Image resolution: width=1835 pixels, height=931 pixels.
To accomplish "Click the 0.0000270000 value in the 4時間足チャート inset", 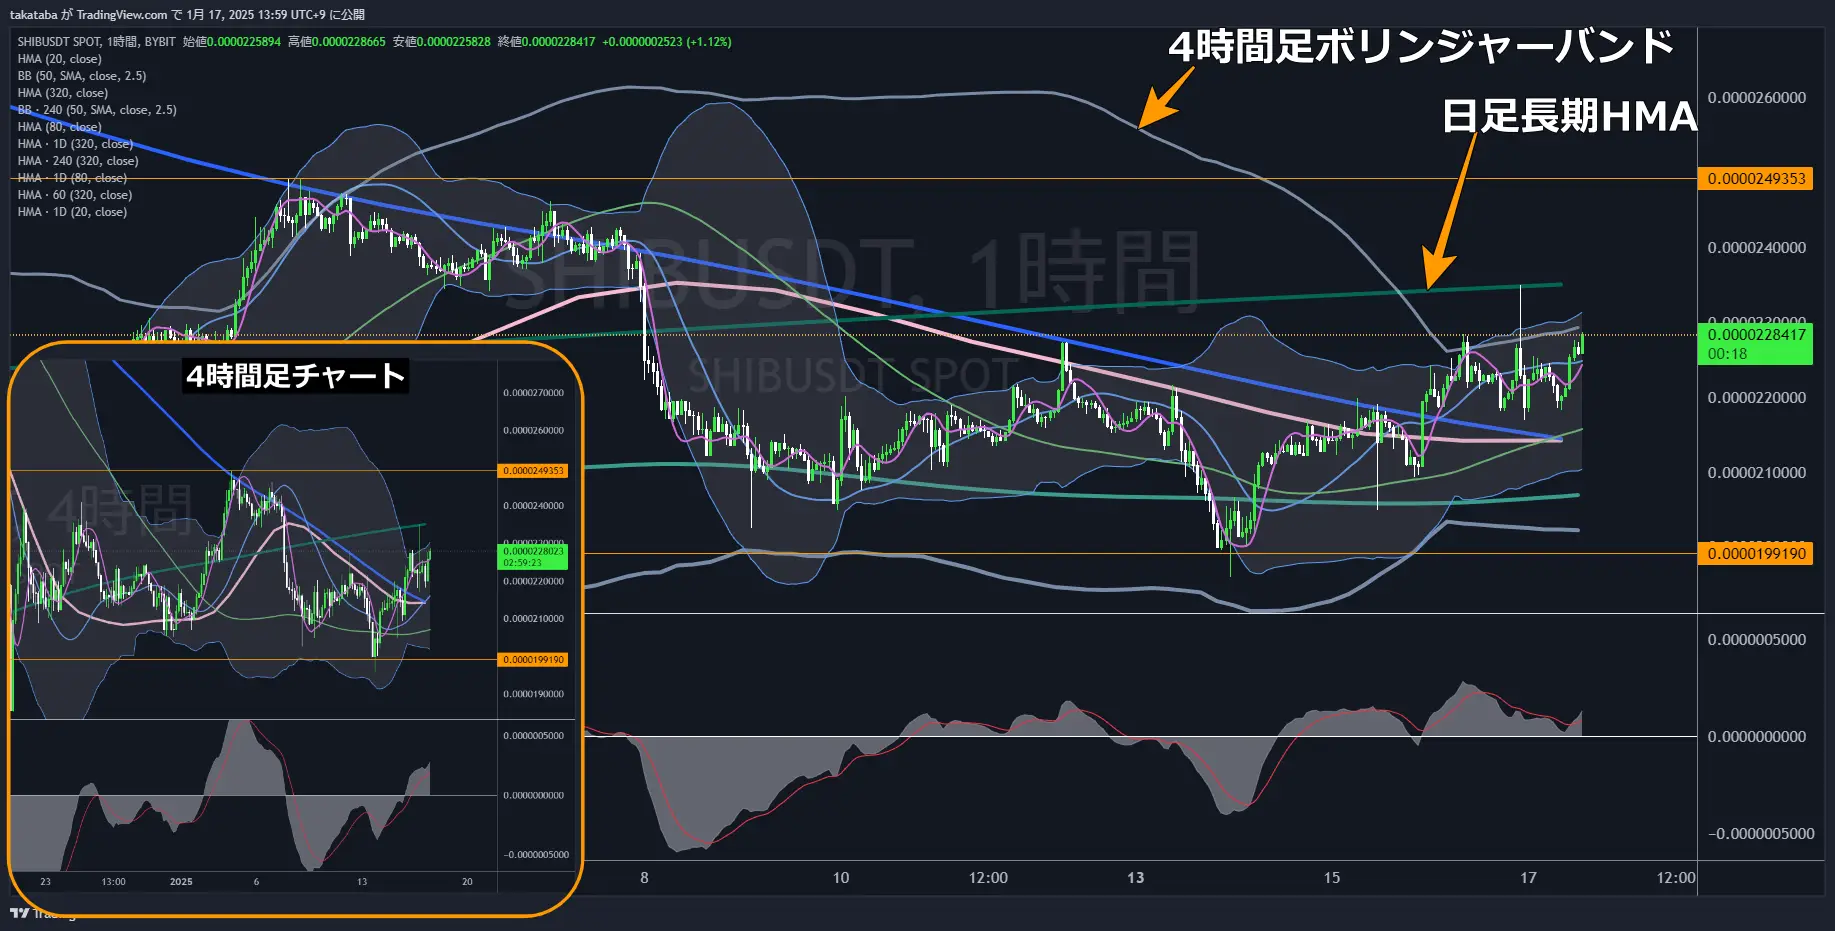I will click(534, 393).
